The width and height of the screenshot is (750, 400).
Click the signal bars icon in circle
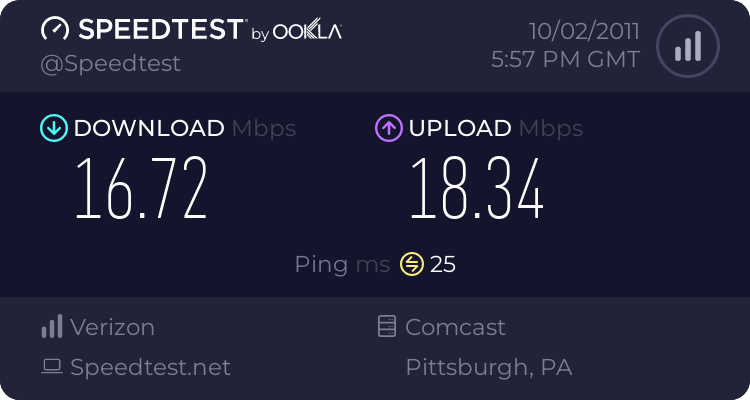(x=687, y=47)
